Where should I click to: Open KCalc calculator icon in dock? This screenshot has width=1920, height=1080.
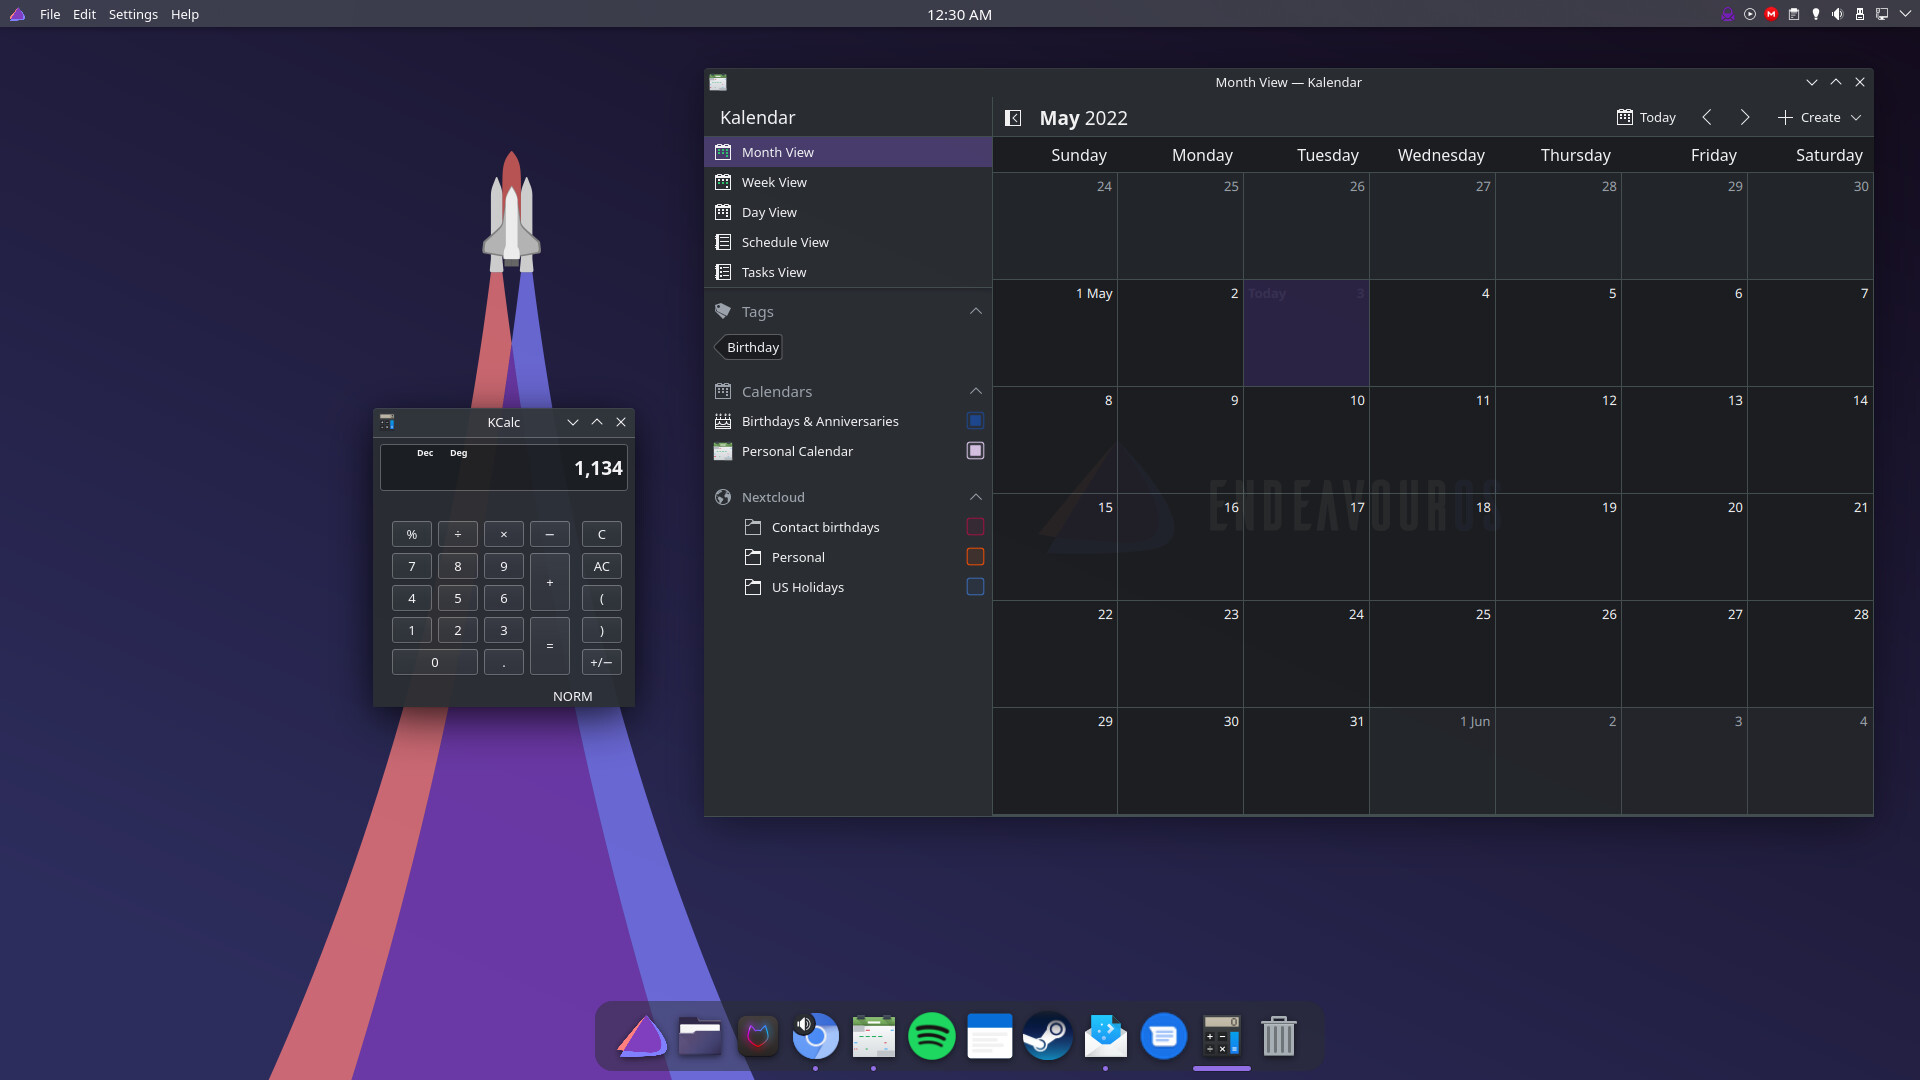point(1221,1036)
